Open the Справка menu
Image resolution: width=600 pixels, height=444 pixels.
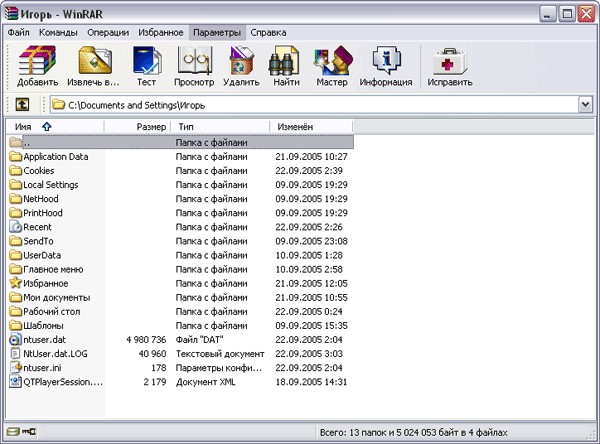coord(268,33)
